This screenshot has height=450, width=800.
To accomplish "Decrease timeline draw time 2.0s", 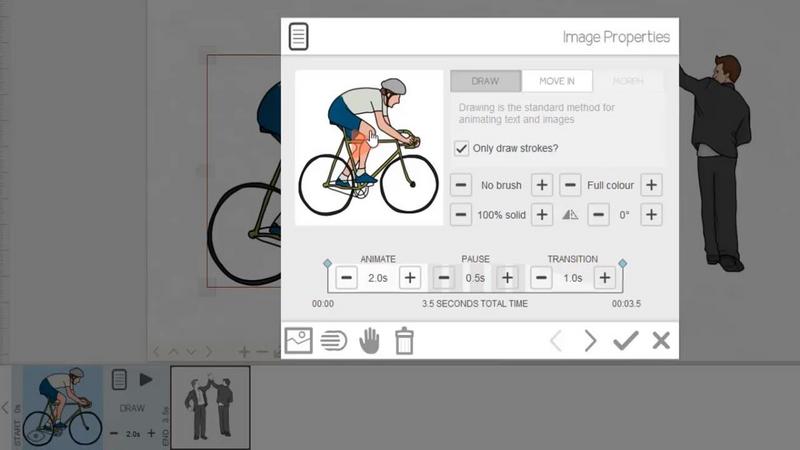I will pos(114,434).
